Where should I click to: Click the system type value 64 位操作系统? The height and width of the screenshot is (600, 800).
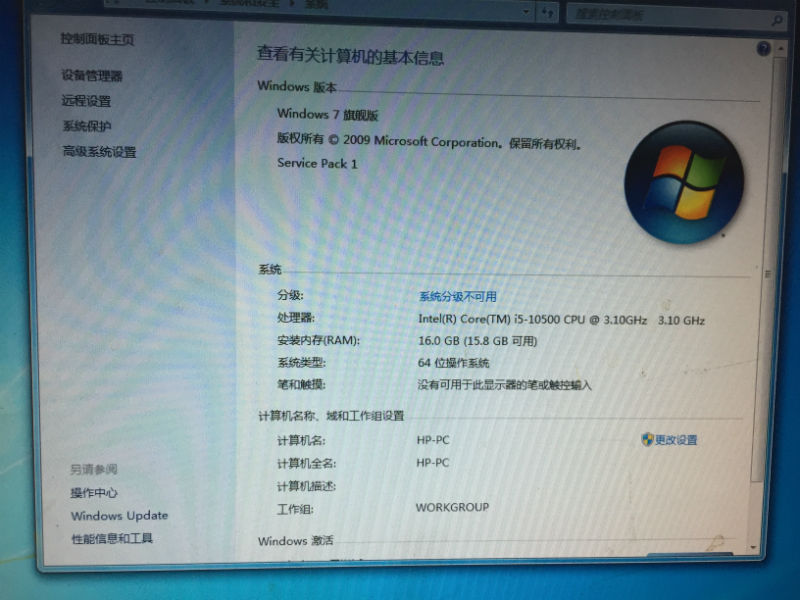coord(453,363)
